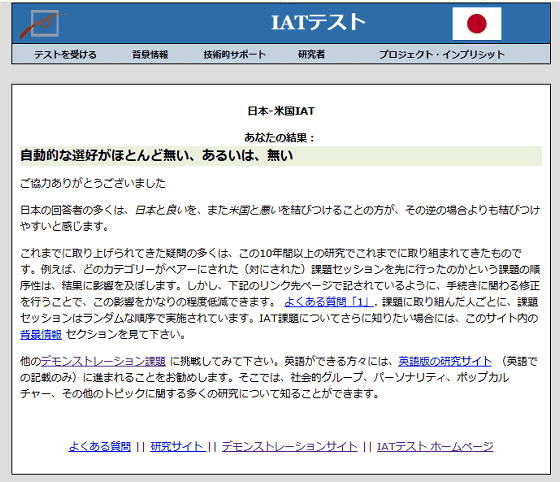Visit the デモンストレーション課題 link
Viewport: 560px width, 482px height.
[103, 361]
